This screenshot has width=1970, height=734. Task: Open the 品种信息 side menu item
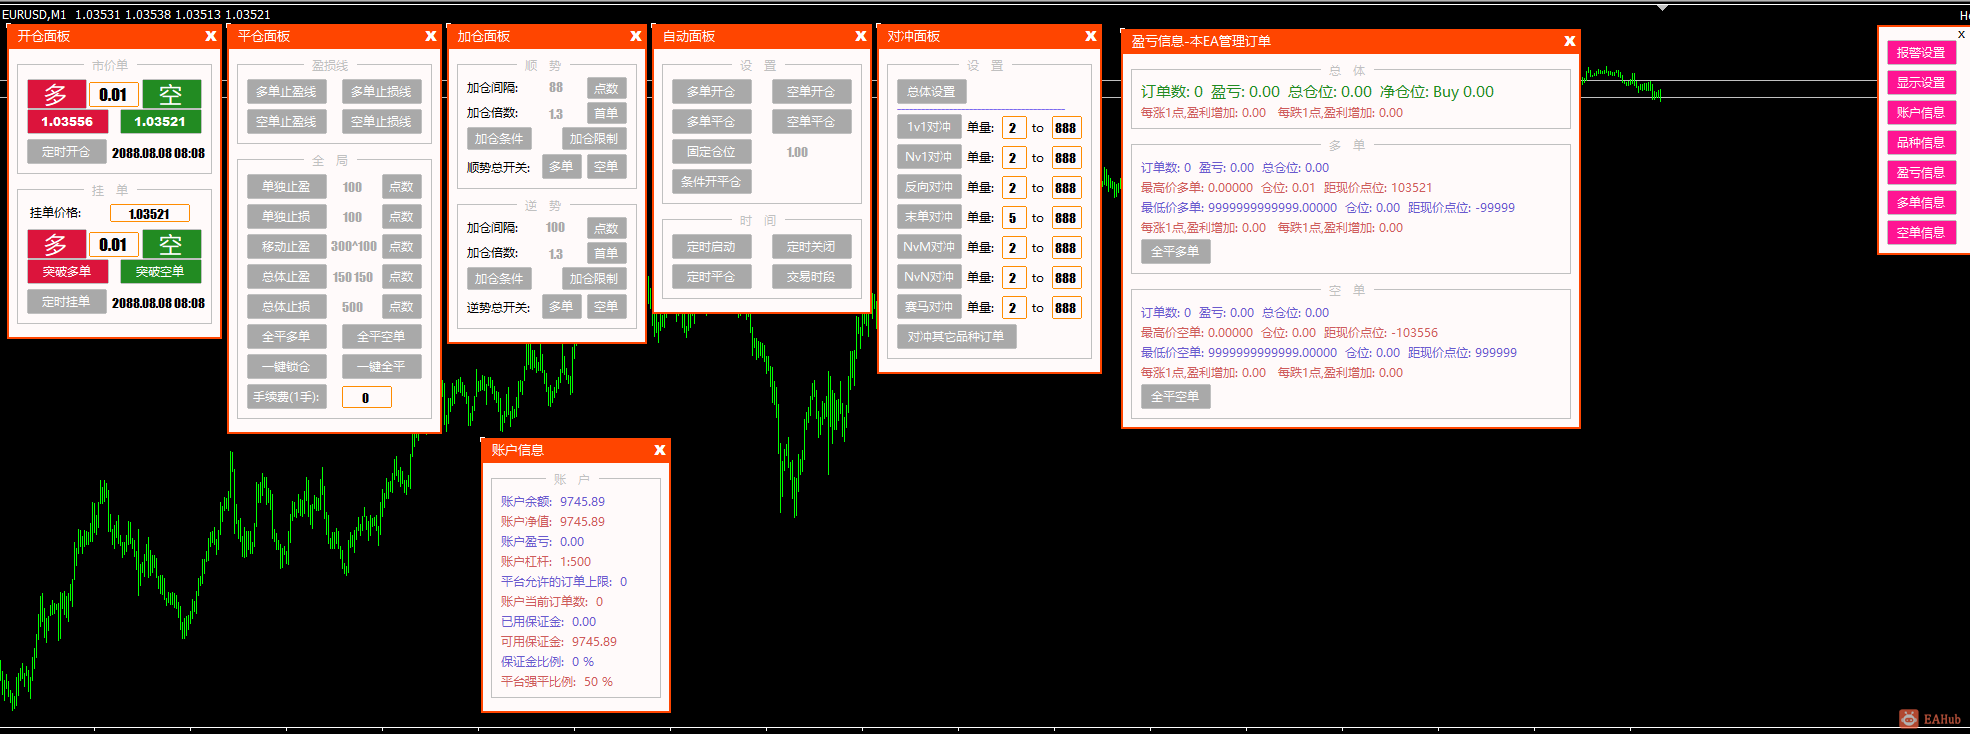1921,142
